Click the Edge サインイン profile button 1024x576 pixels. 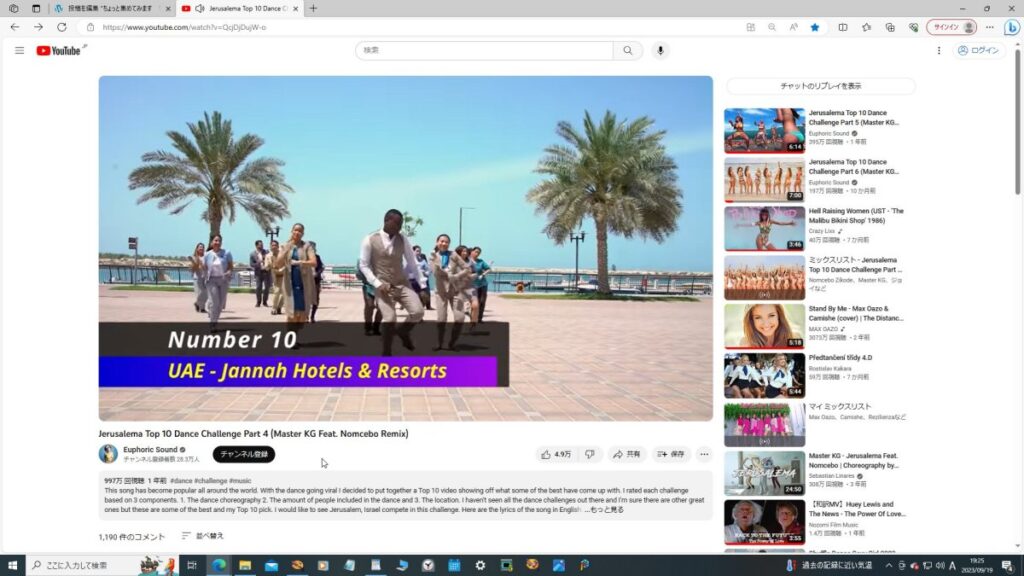pyautogui.click(x=952, y=27)
